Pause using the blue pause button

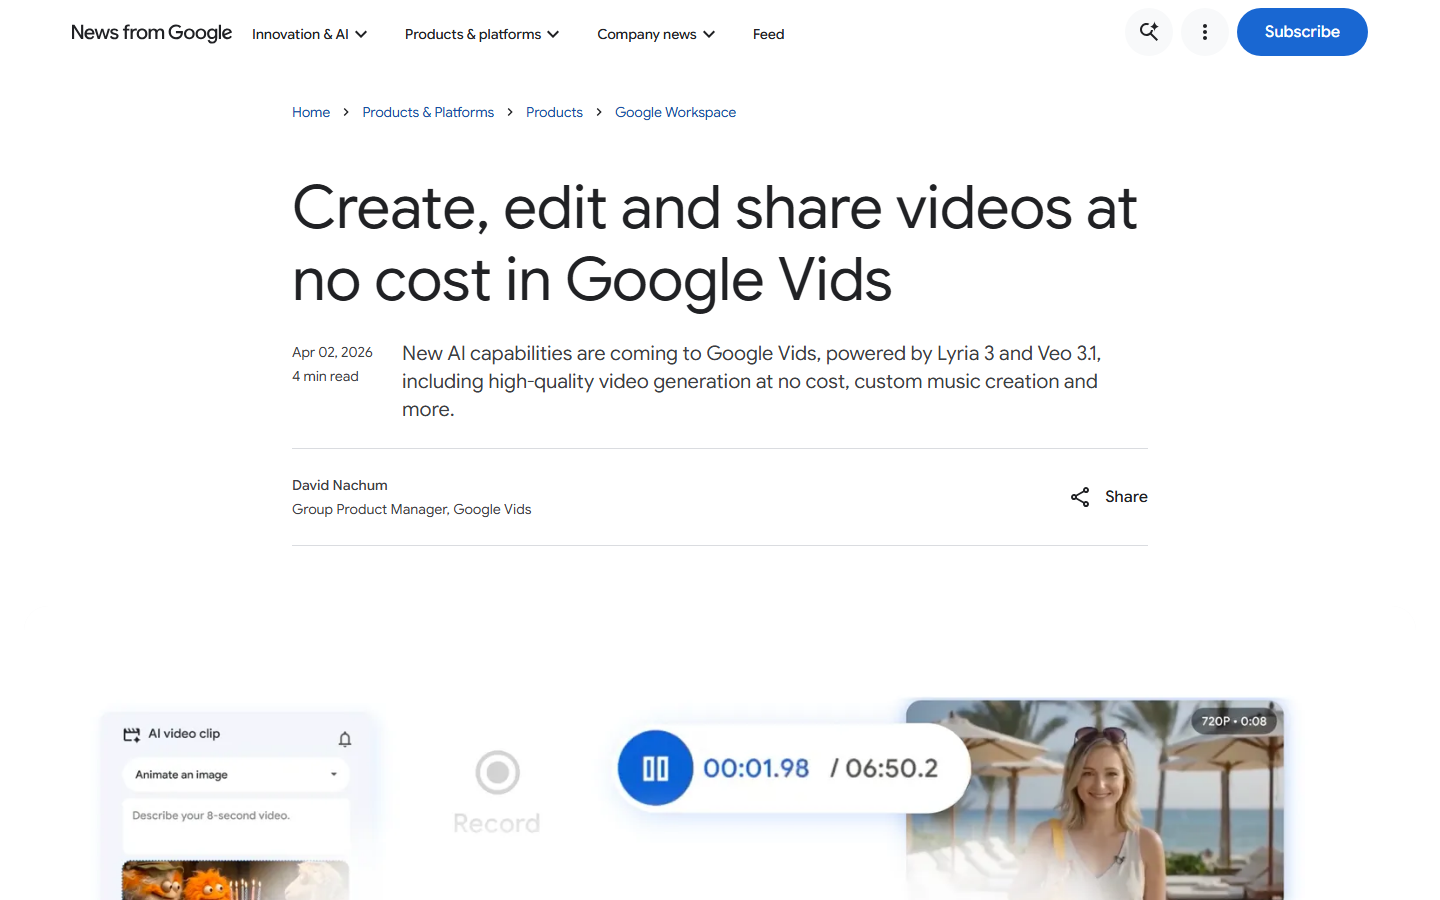click(x=655, y=768)
